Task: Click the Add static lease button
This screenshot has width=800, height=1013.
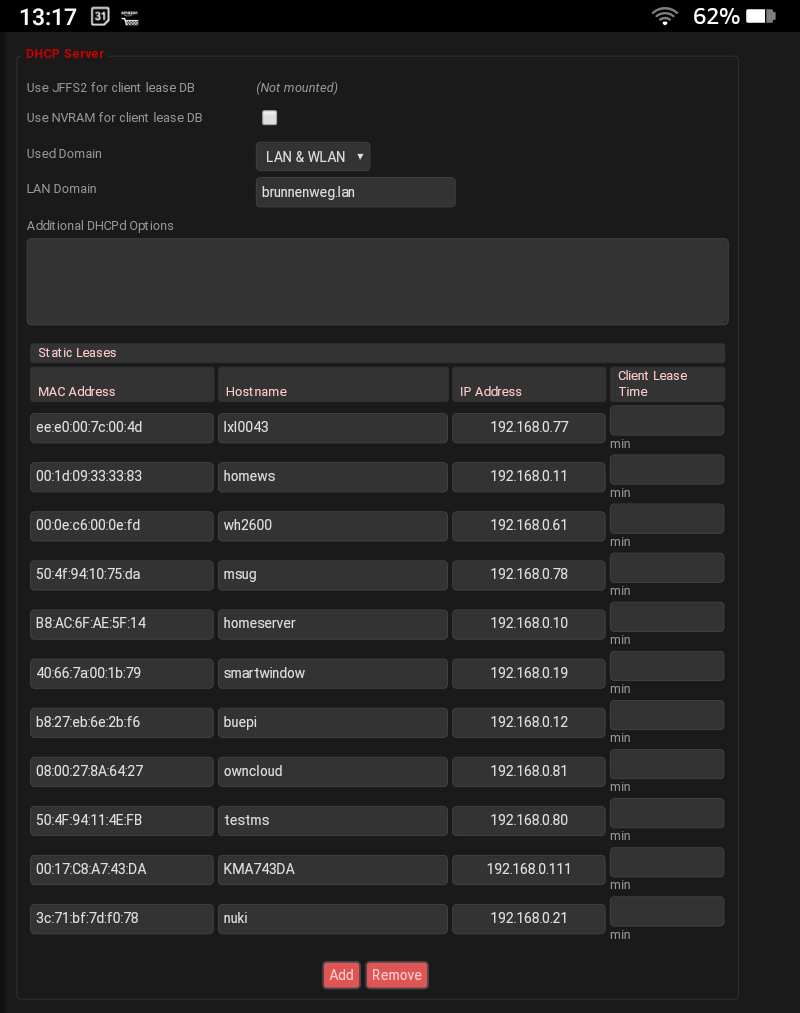Action: [x=341, y=975]
